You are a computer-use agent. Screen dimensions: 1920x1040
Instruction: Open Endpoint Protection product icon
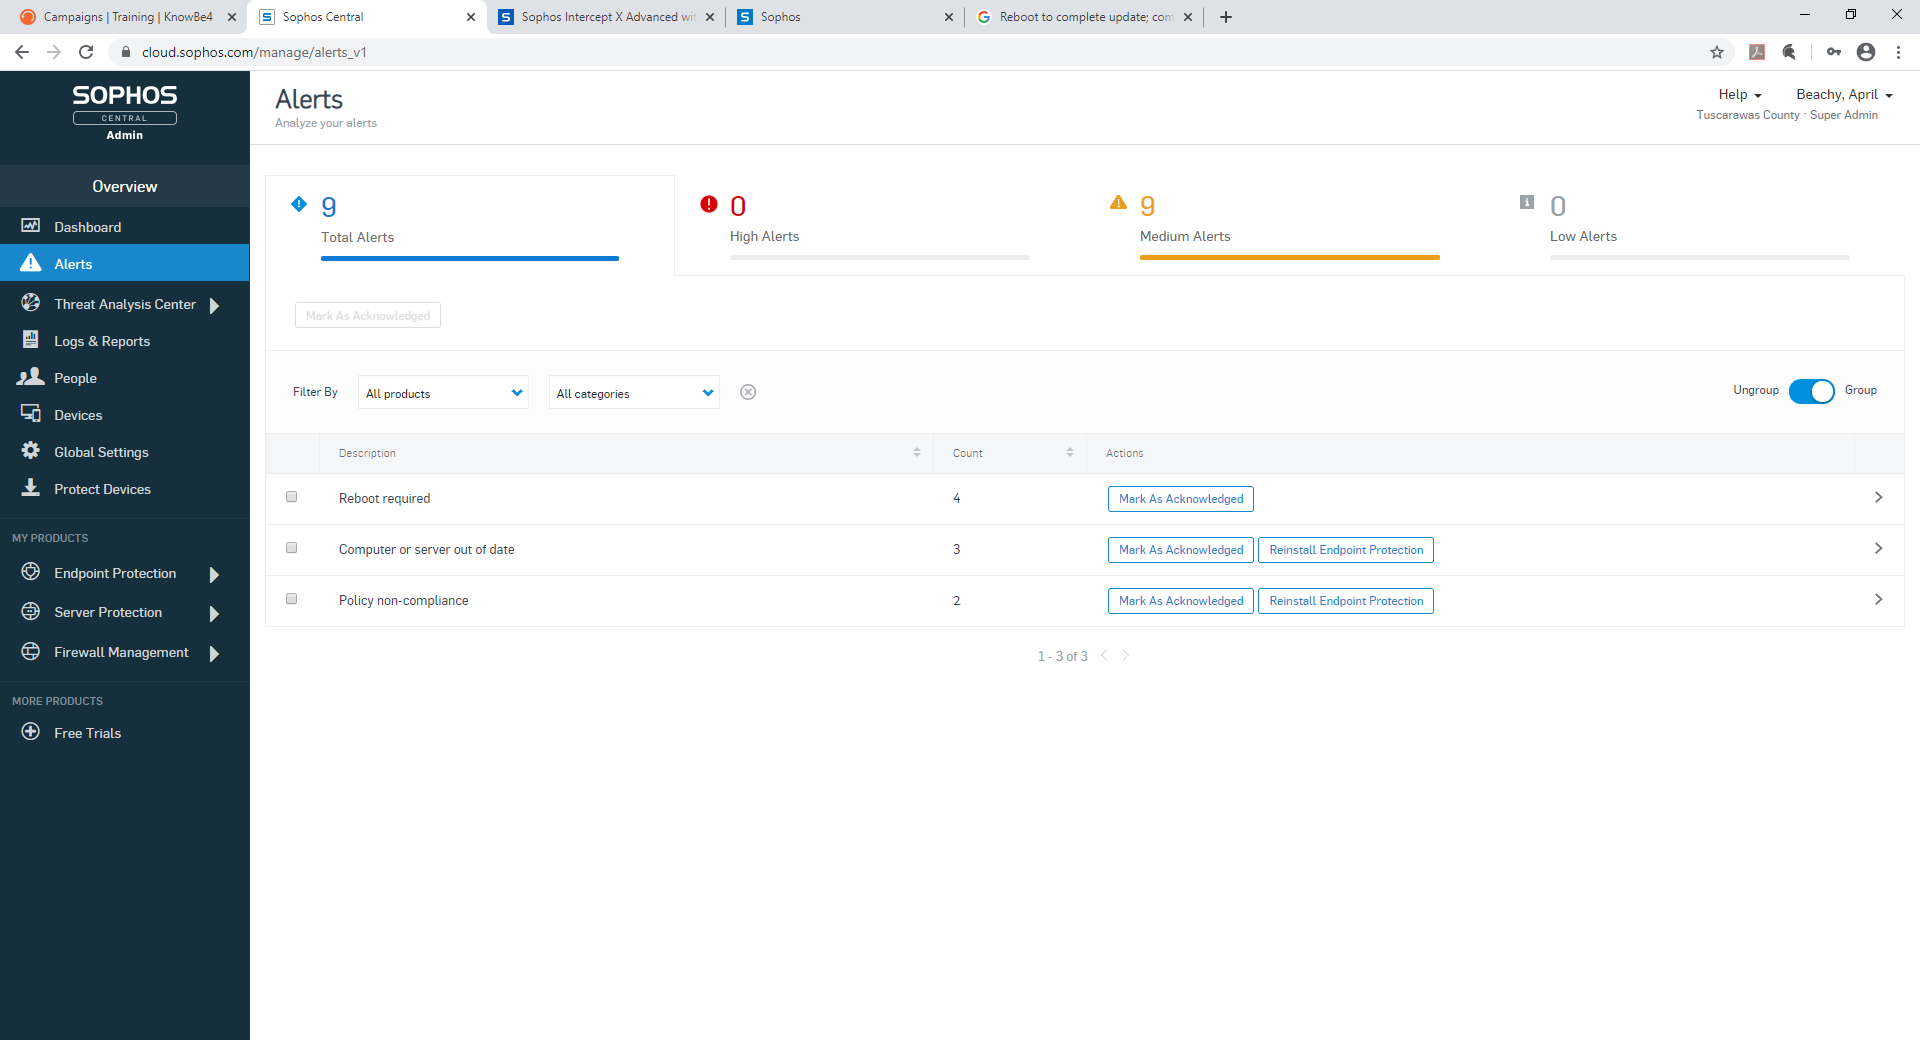coord(31,572)
